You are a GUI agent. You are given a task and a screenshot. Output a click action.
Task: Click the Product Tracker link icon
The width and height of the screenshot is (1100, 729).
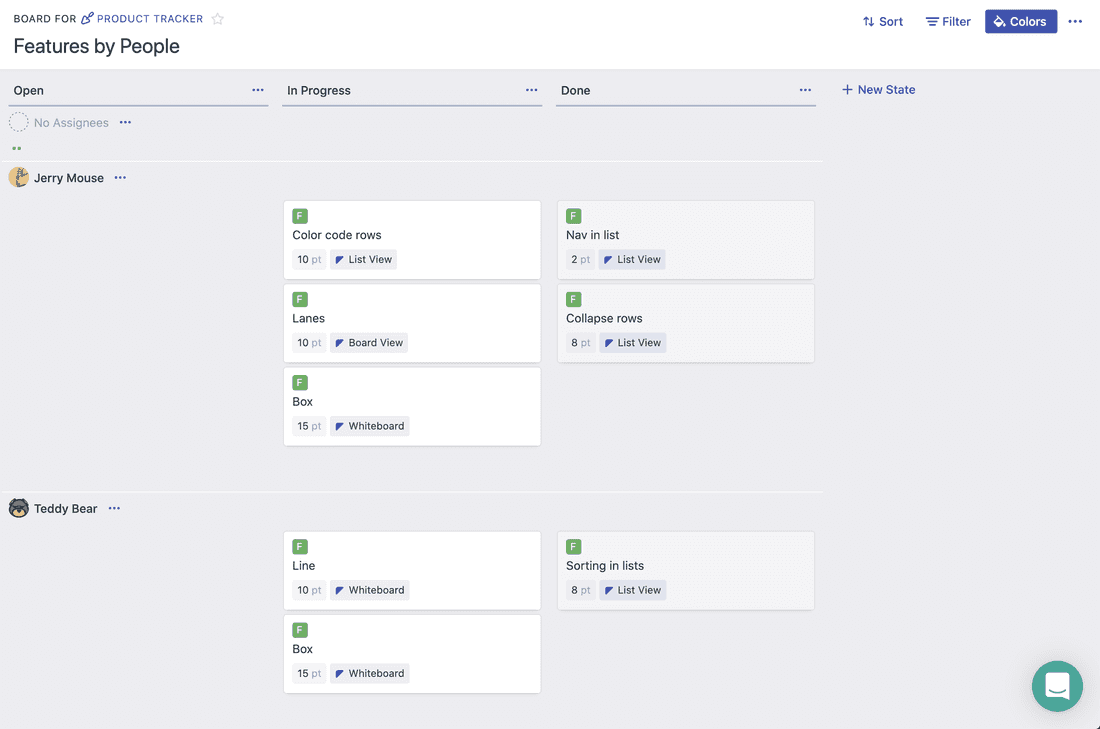pyautogui.click(x=88, y=19)
